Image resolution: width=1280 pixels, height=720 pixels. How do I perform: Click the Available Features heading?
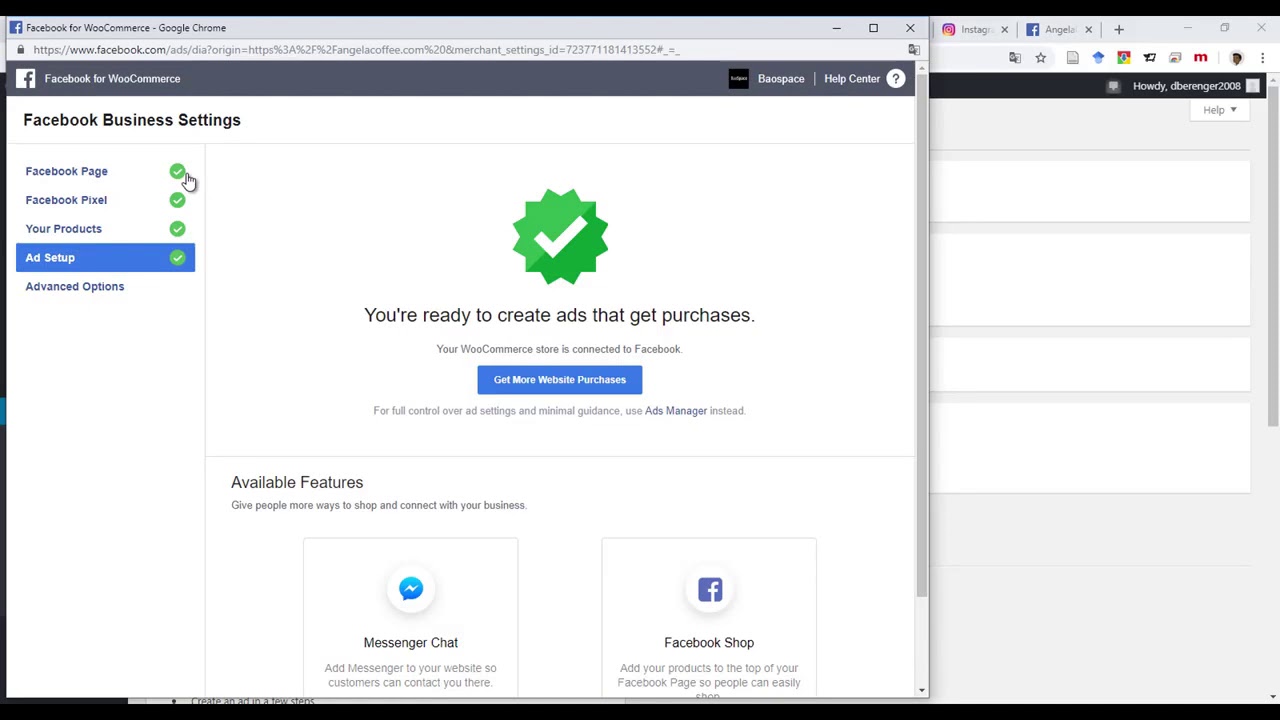(x=297, y=483)
